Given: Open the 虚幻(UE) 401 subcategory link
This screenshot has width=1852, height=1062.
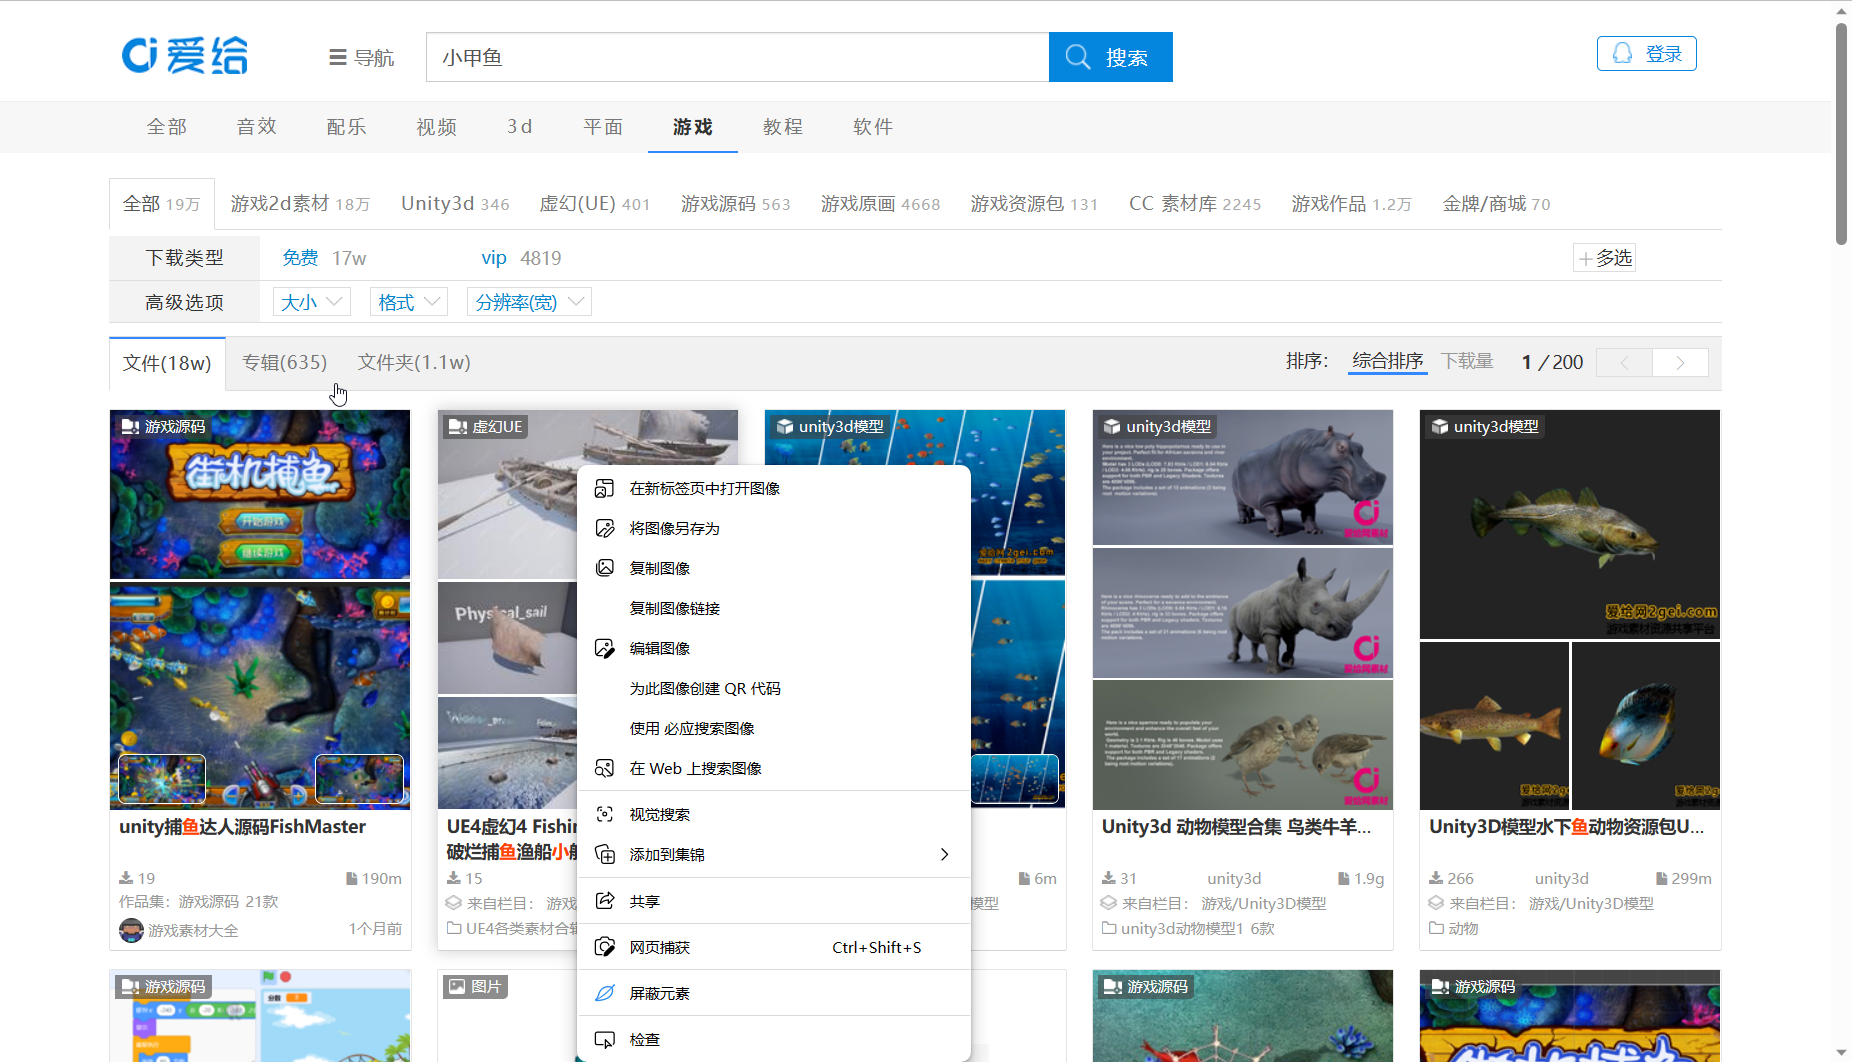Looking at the screenshot, I should point(595,204).
